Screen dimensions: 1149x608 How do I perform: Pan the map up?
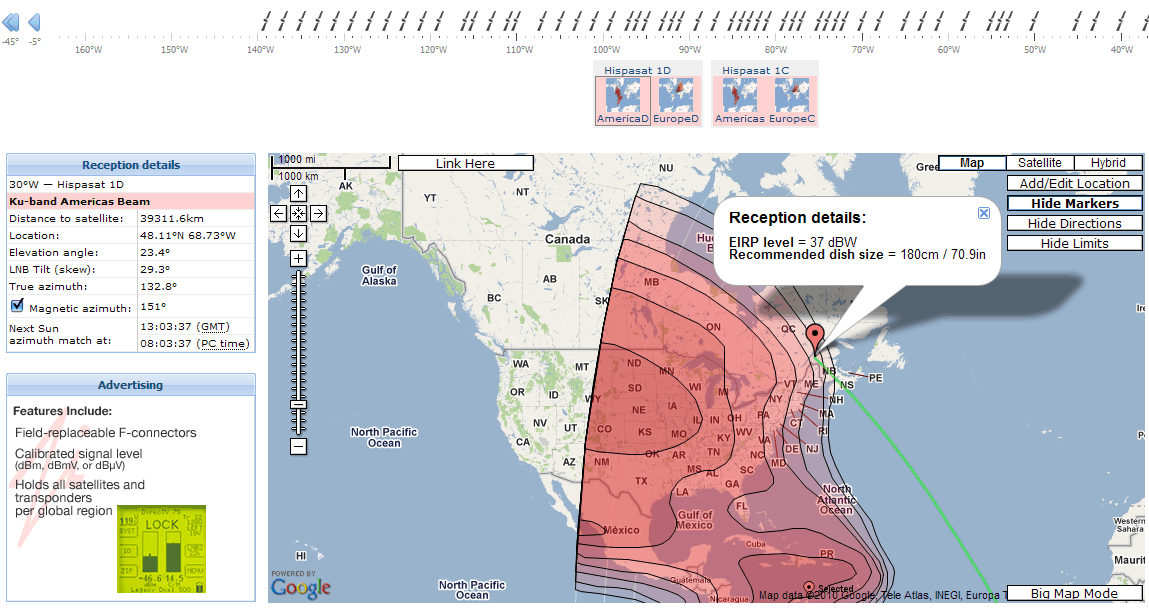pyautogui.click(x=298, y=193)
